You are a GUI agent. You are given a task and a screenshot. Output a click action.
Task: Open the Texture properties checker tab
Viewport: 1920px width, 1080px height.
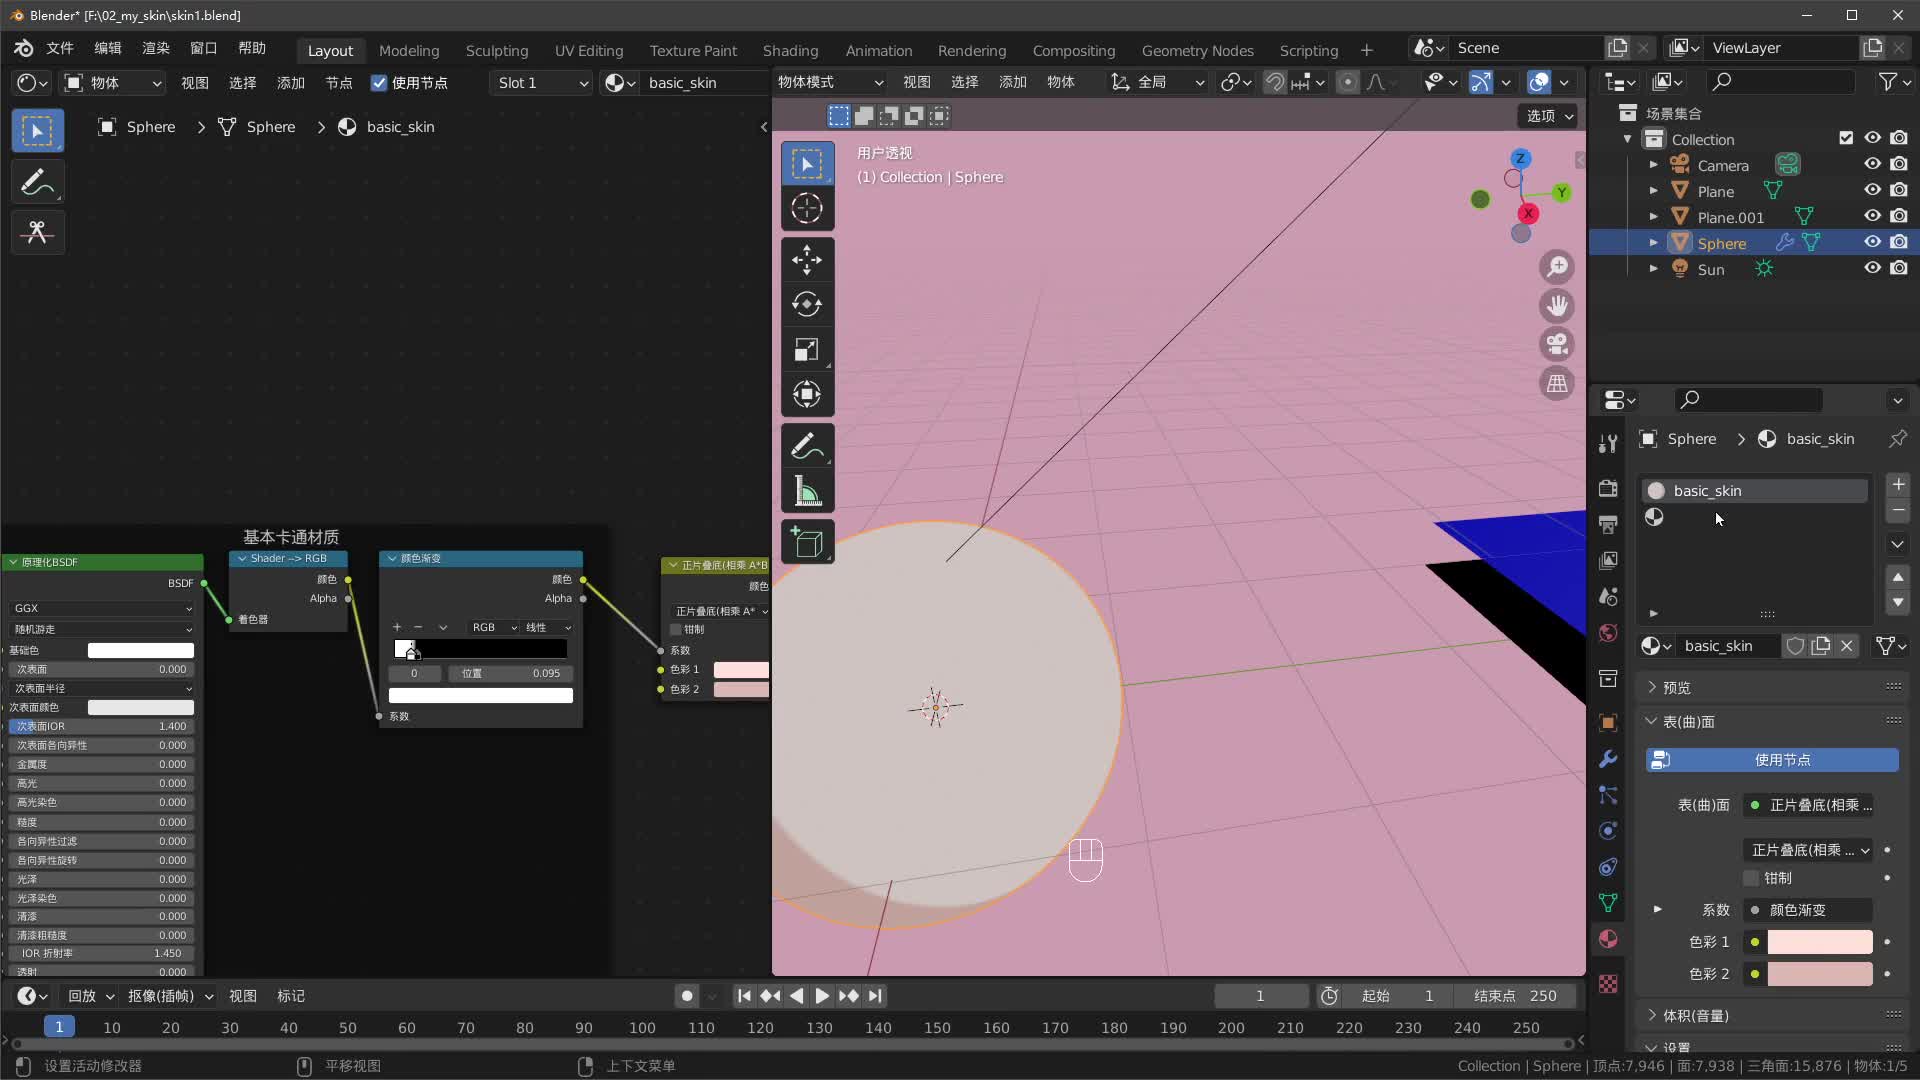tap(1608, 984)
